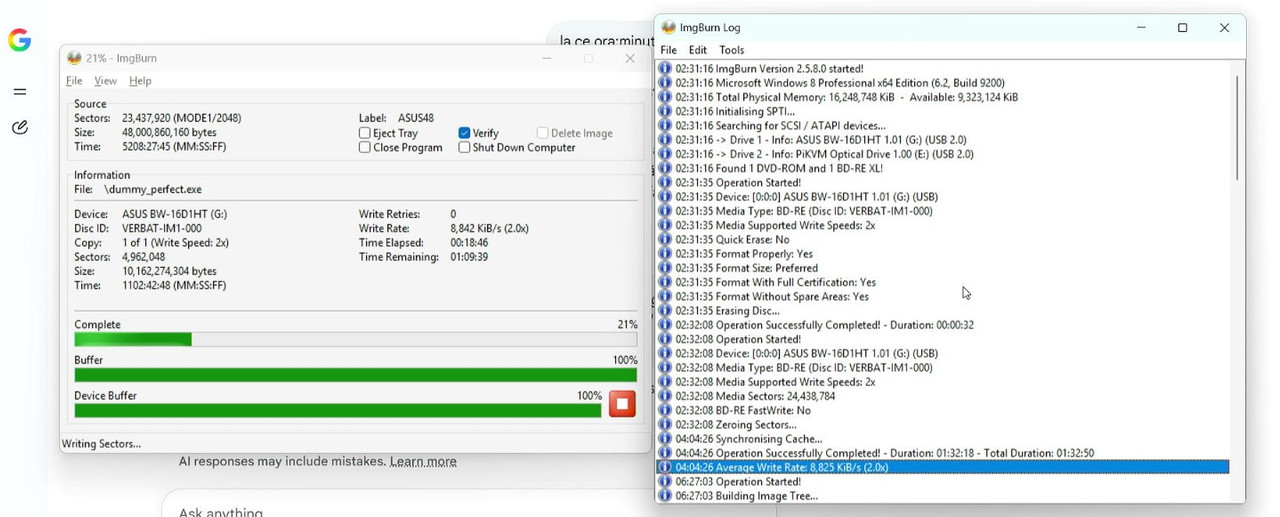Image resolution: width=1280 pixels, height=517 pixels.
Task: Click the info icon beside Average Write Rate entry
Action: pyautogui.click(x=665, y=467)
